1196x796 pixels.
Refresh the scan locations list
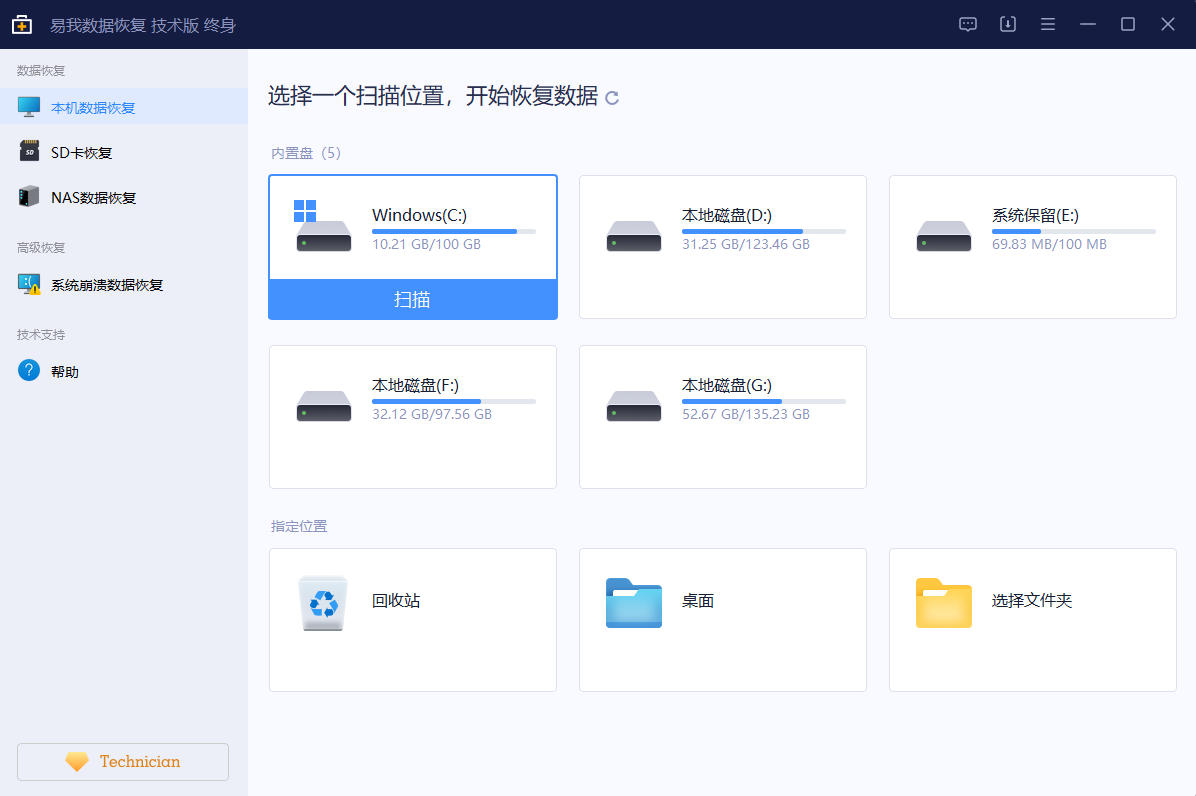(x=613, y=98)
